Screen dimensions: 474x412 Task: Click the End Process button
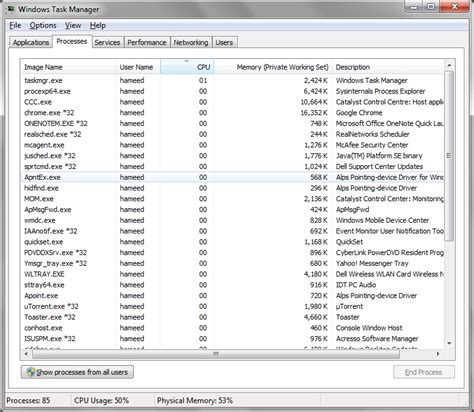423,372
